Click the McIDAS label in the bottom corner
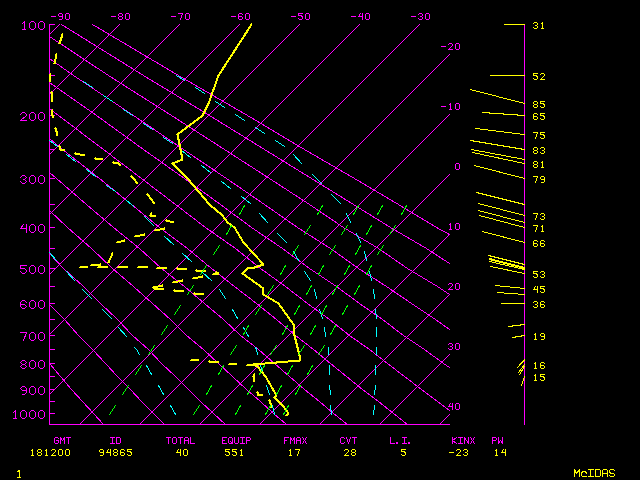 593,473
